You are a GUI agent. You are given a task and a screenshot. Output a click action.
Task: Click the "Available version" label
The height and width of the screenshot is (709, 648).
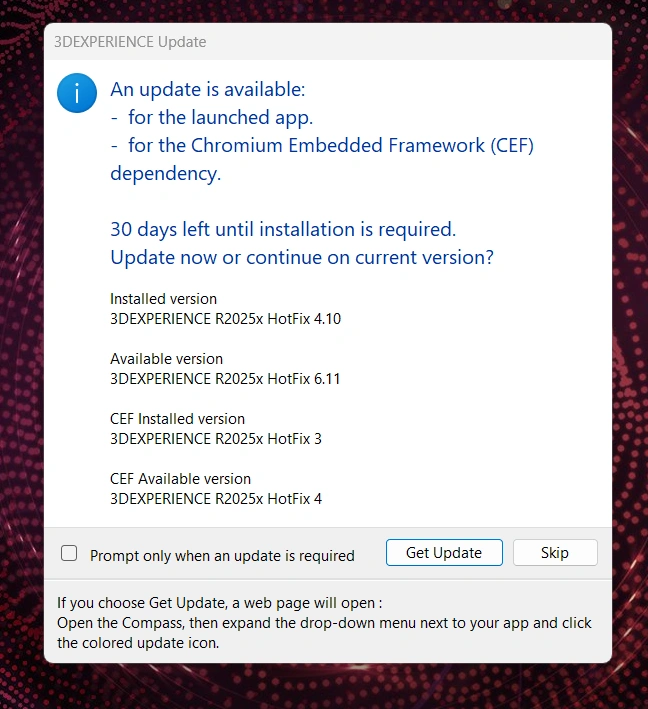click(166, 359)
